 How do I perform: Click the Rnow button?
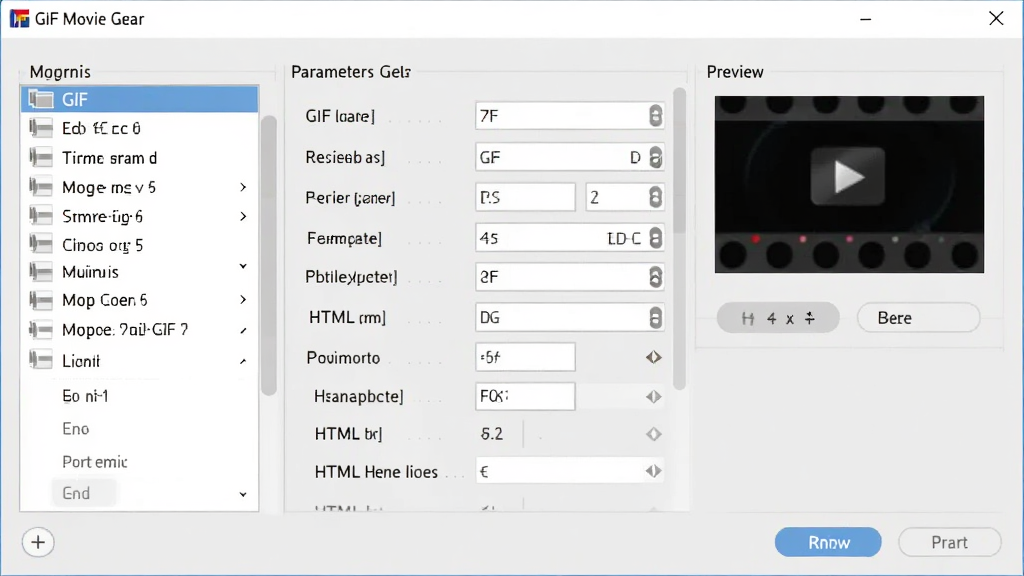[828, 542]
